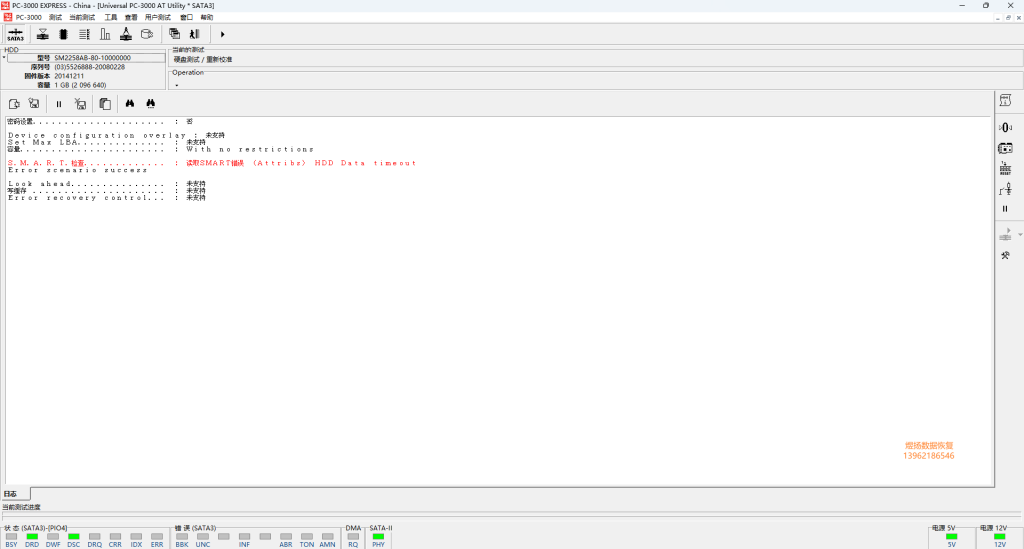
Task: Open the 查看 menu
Action: pyautogui.click(x=131, y=17)
